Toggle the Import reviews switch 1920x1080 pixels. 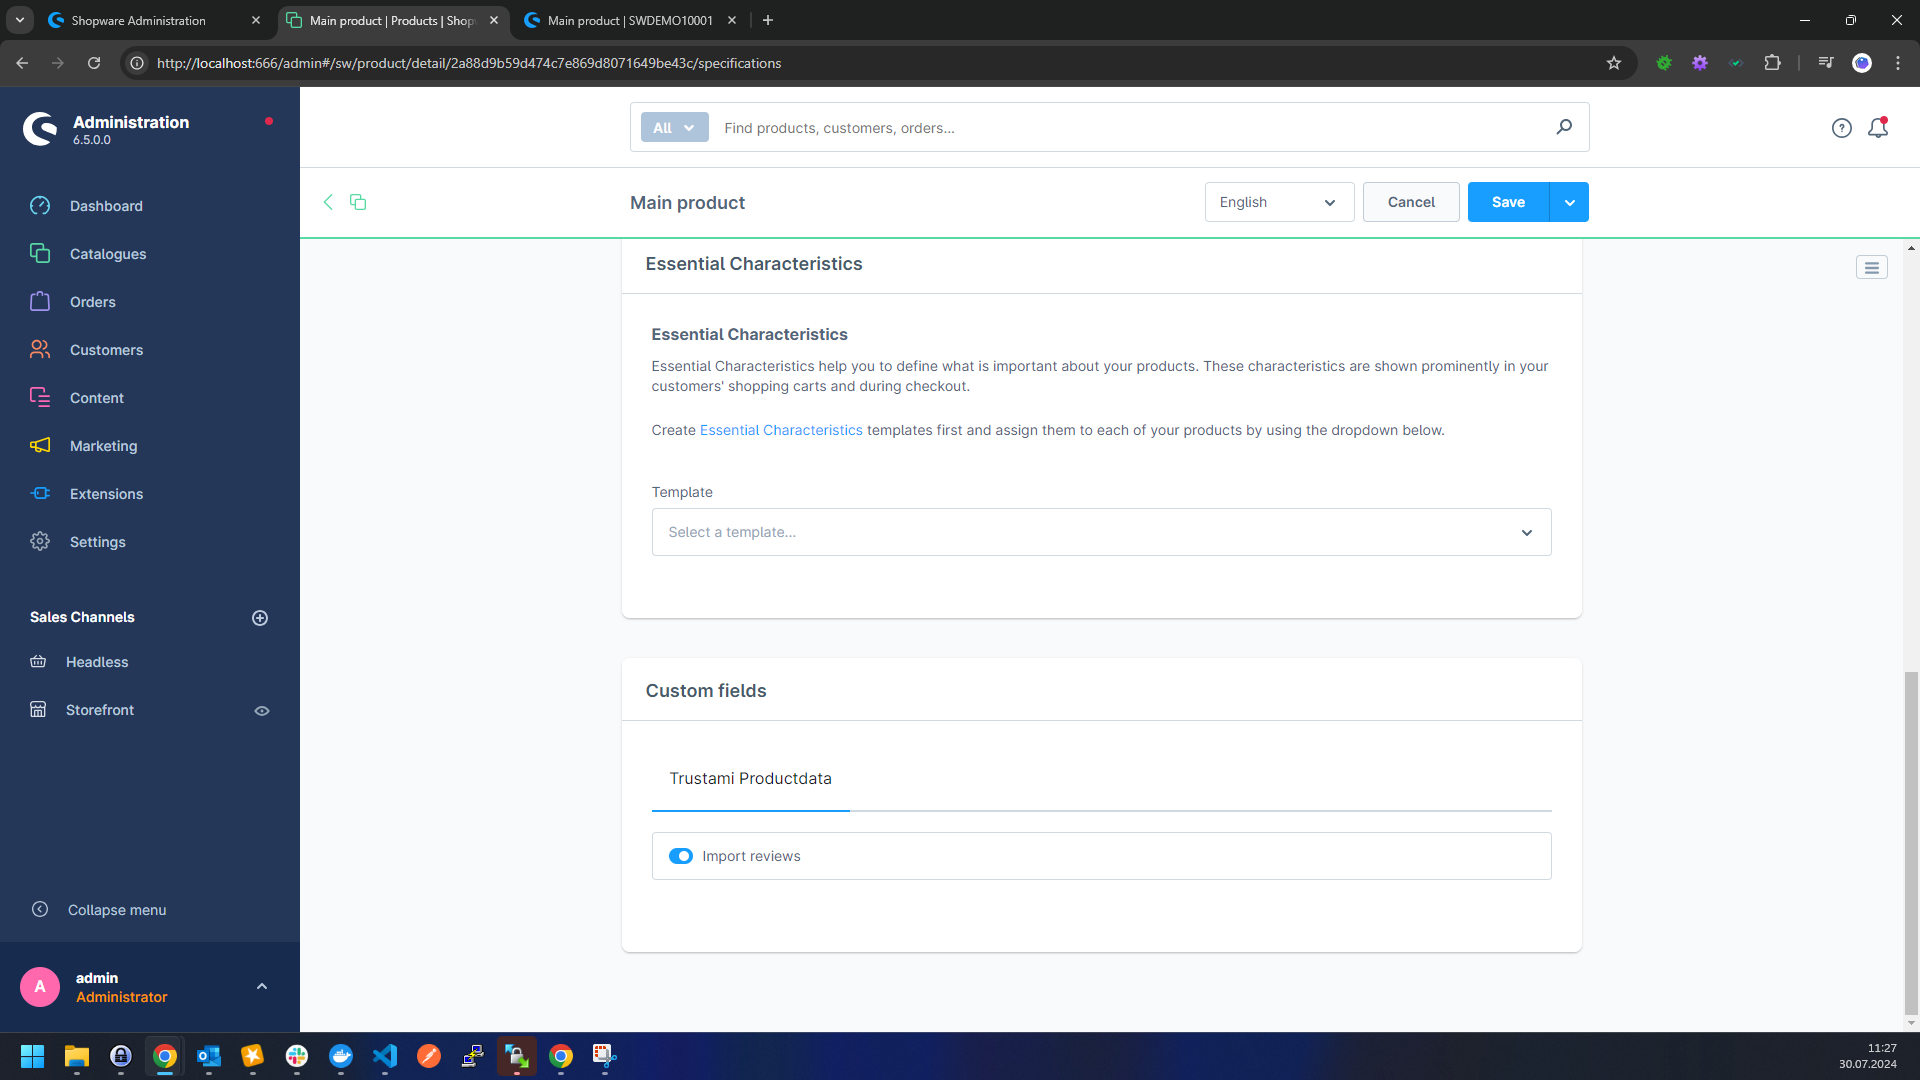680,856
